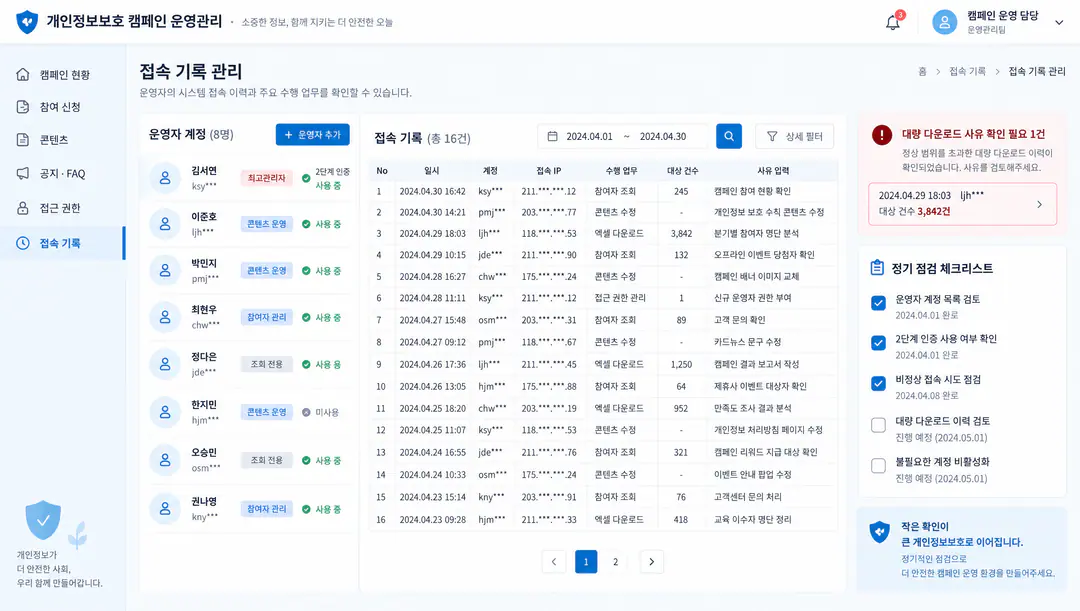Click the 접속 기록 breadcrumb link
Screen dimensions: 1080x611
pos(967,71)
